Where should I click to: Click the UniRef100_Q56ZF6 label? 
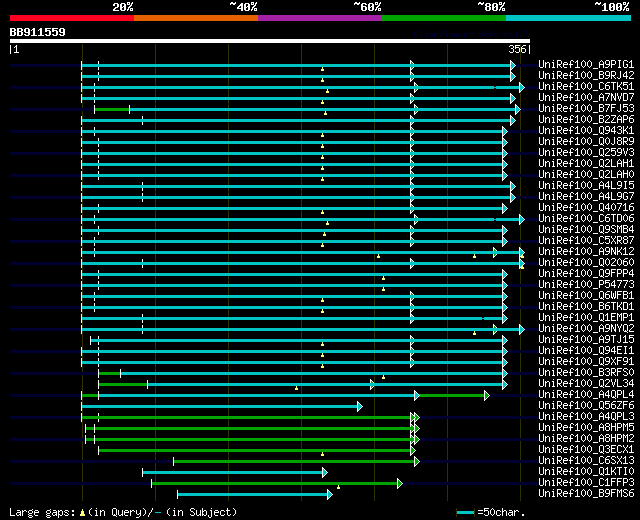pos(586,406)
